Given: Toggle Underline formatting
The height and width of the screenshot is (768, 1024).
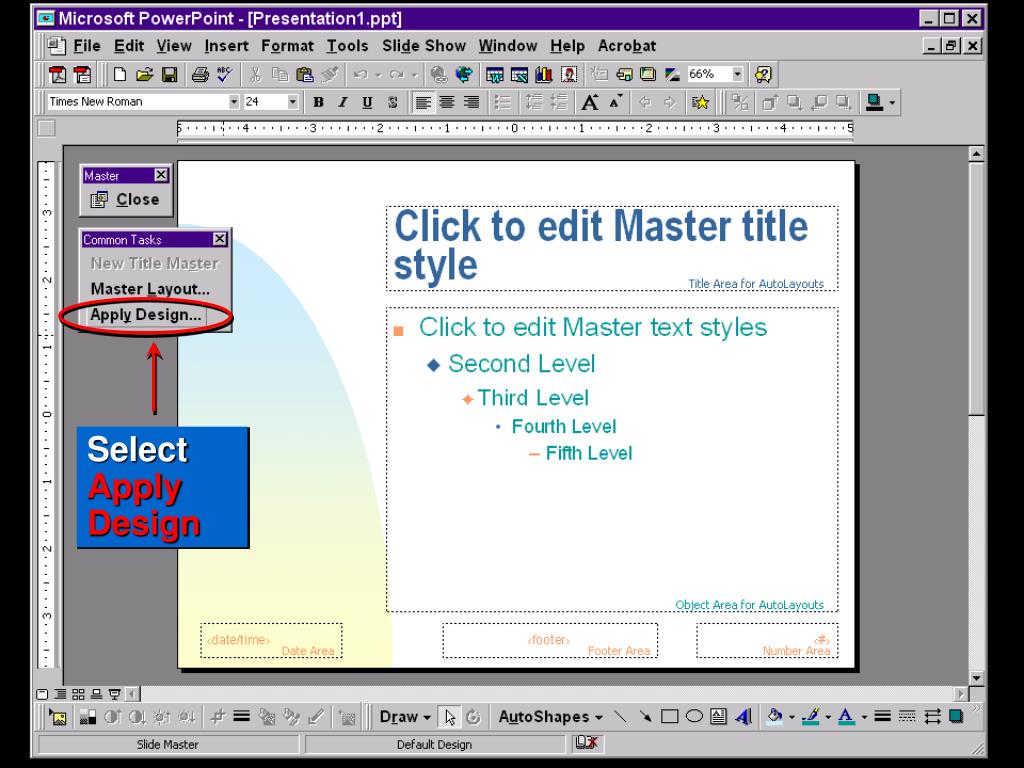Looking at the screenshot, I should coord(367,102).
